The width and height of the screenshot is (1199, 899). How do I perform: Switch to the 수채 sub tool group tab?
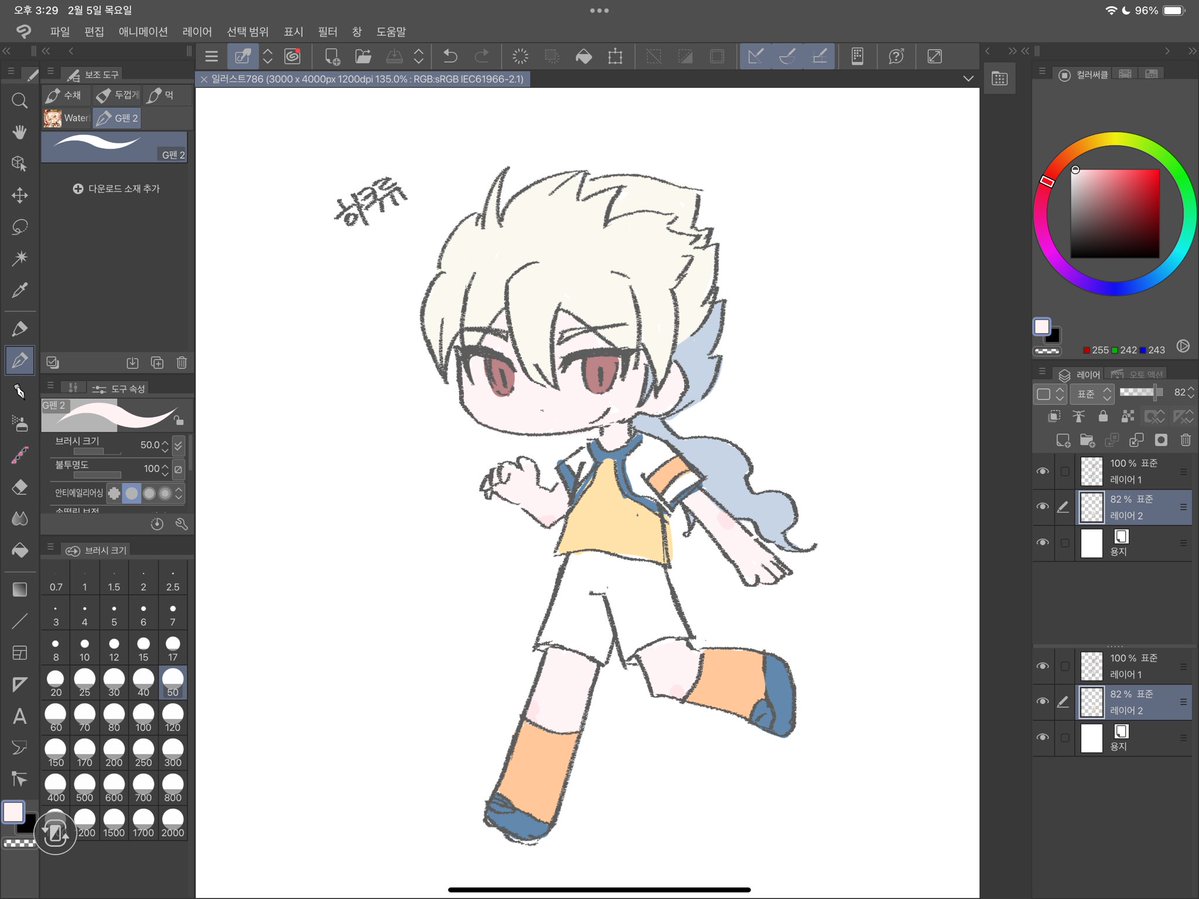64,95
